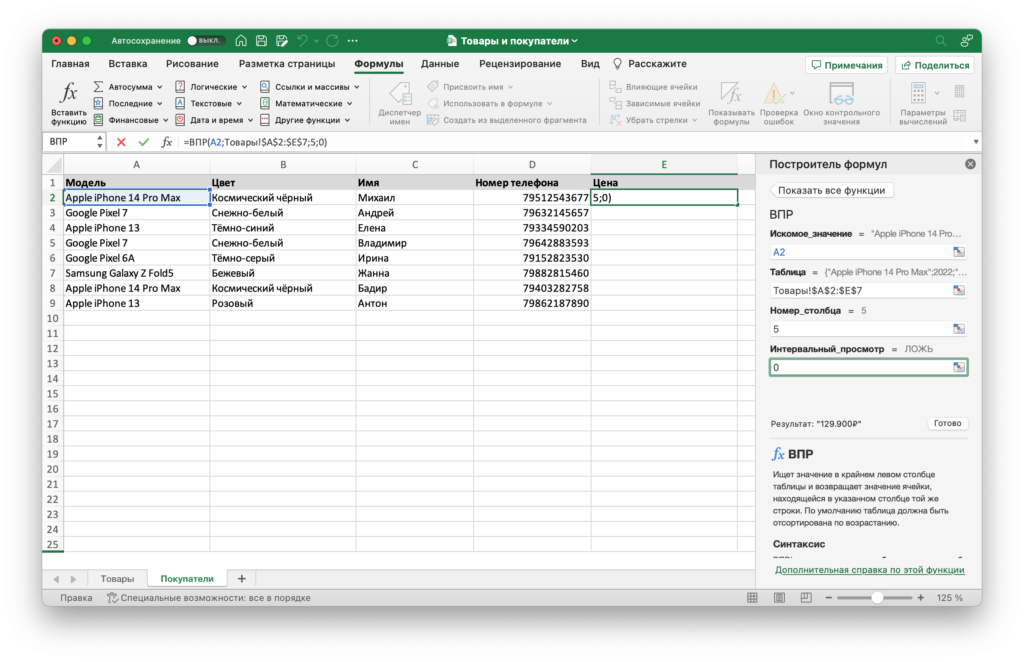
Task: Open the Главная ribbon tab
Action: (70, 63)
